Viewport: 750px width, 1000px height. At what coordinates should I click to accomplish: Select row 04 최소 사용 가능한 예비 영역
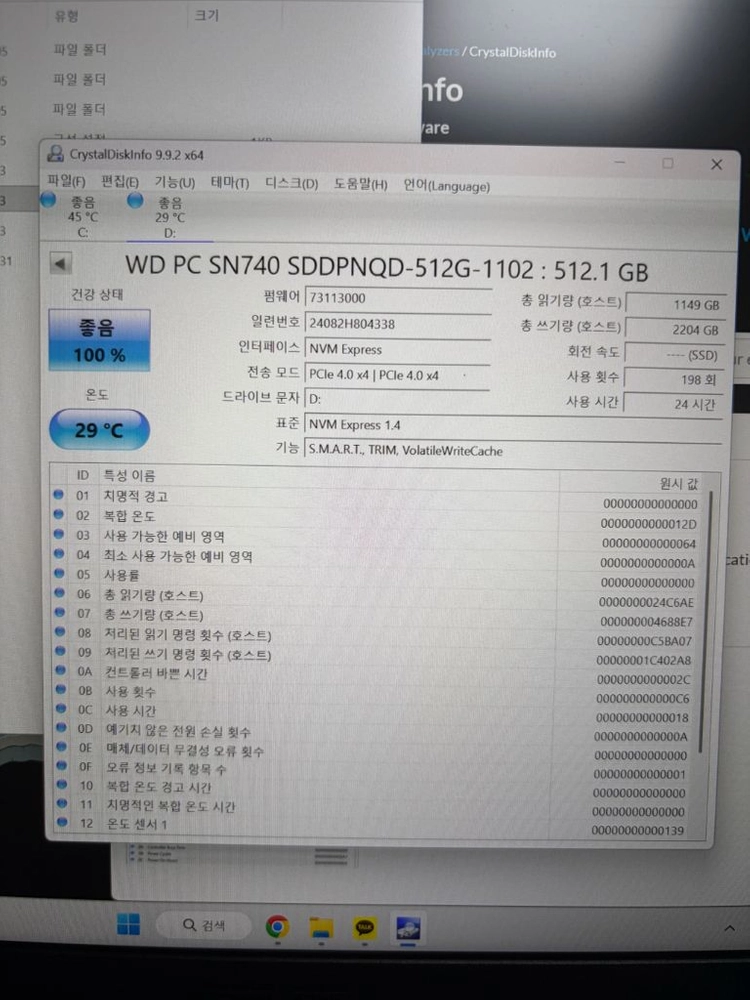(378, 559)
